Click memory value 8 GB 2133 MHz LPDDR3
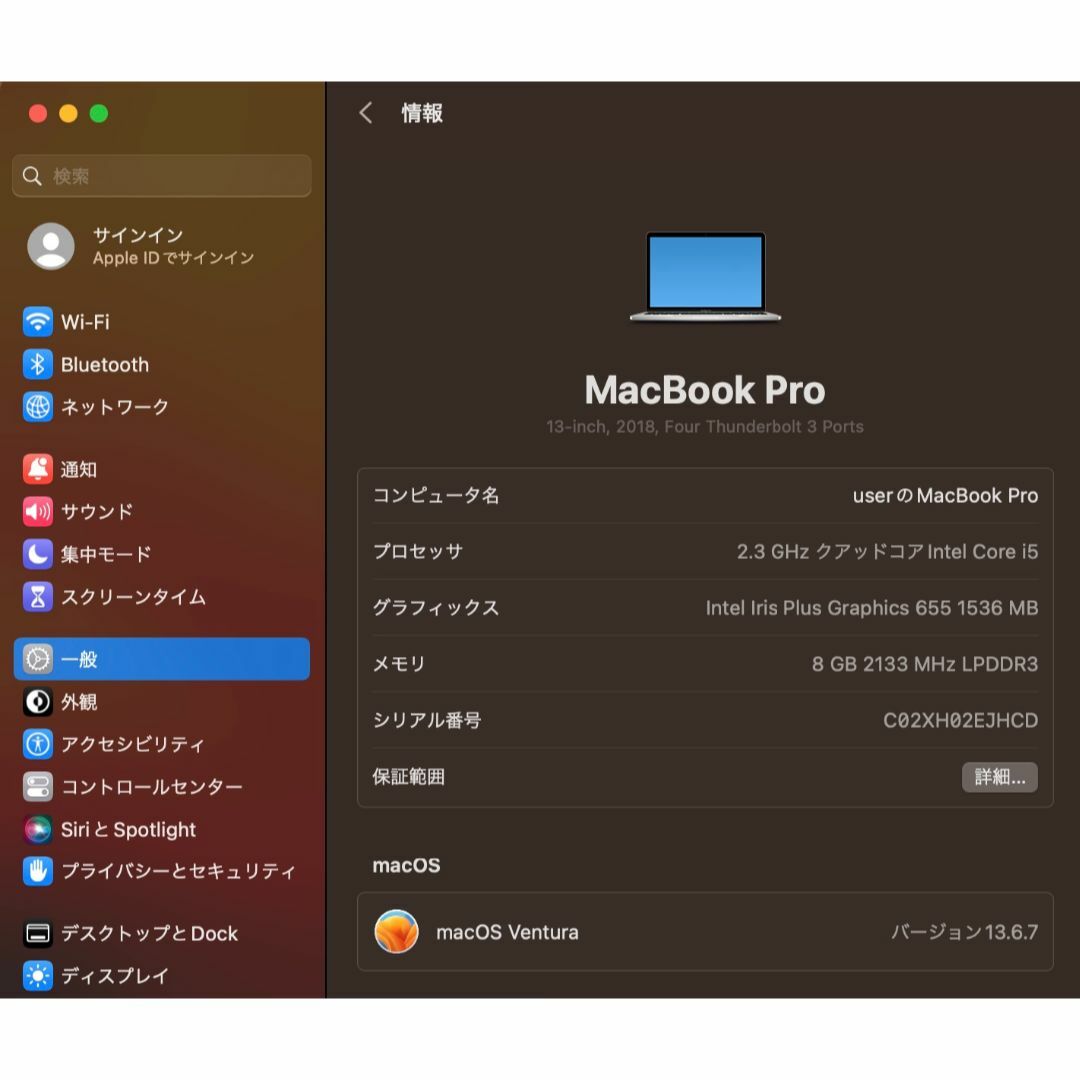The image size is (1080, 1080). click(x=924, y=664)
